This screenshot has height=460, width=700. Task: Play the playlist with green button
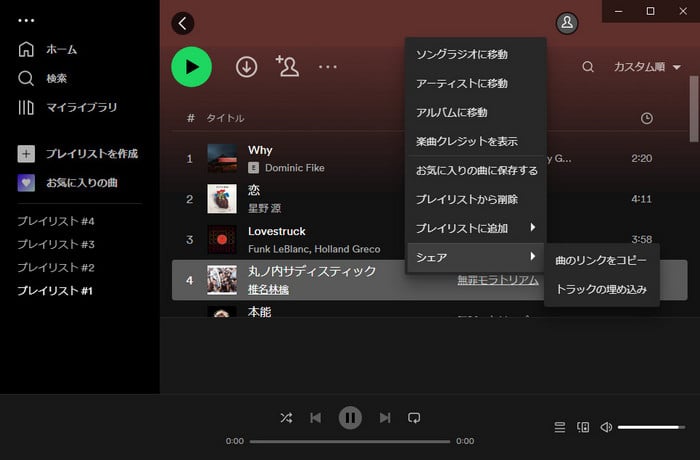tap(192, 67)
